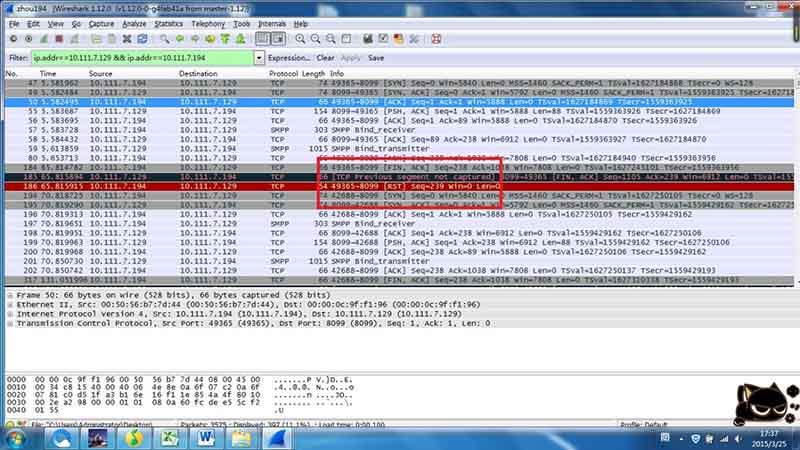Click the Expression... button

[289, 58]
